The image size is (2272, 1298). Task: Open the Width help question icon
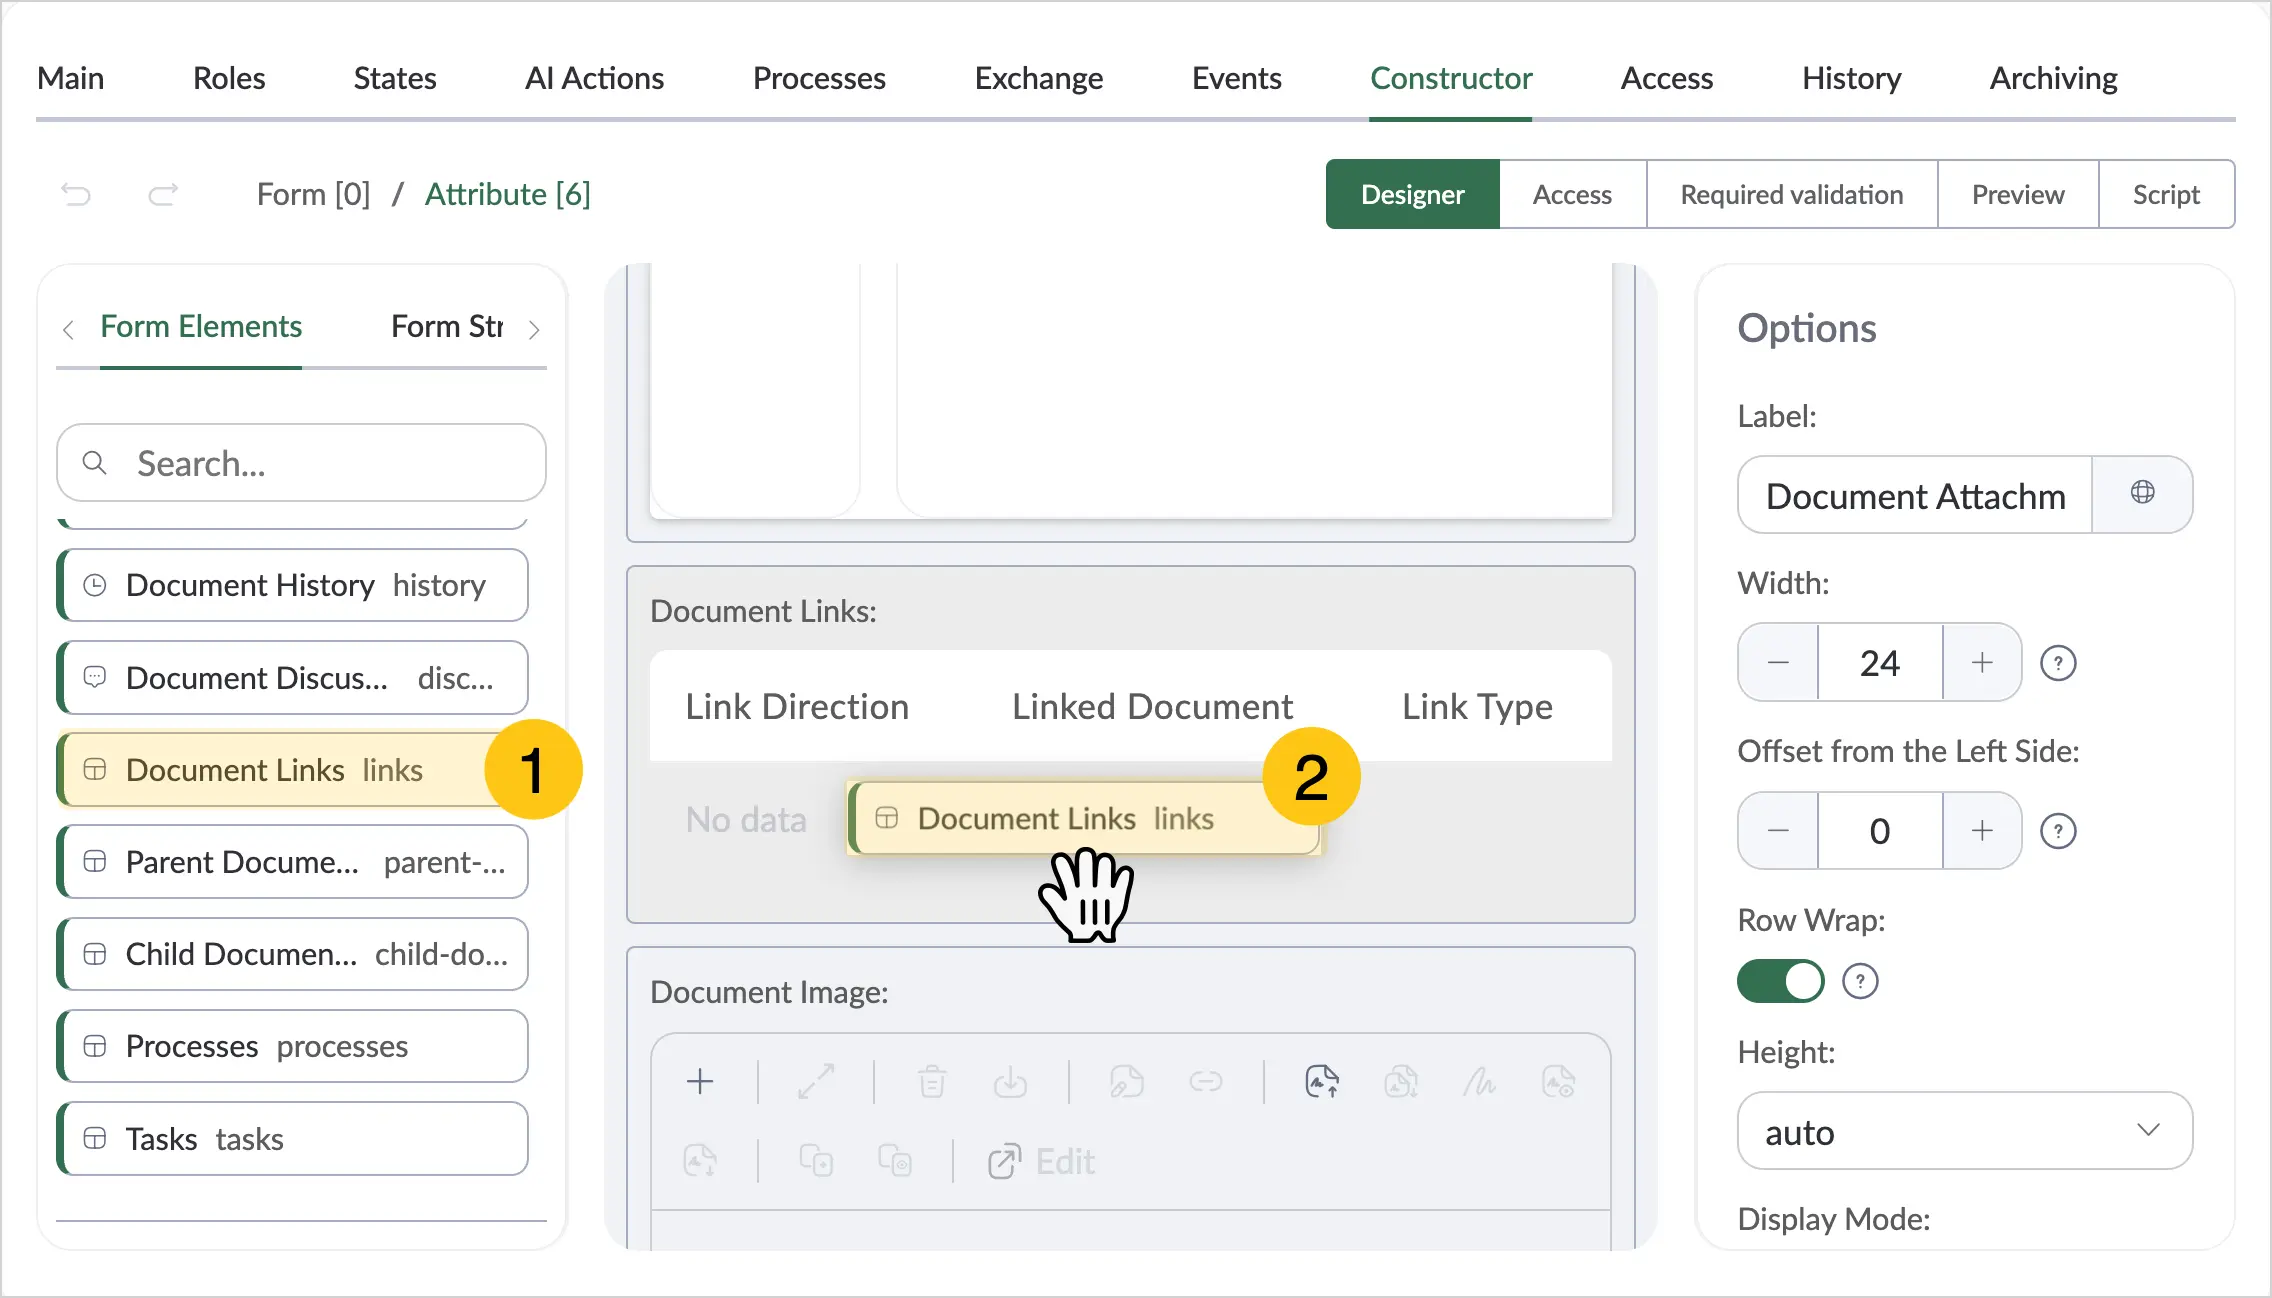2058,663
